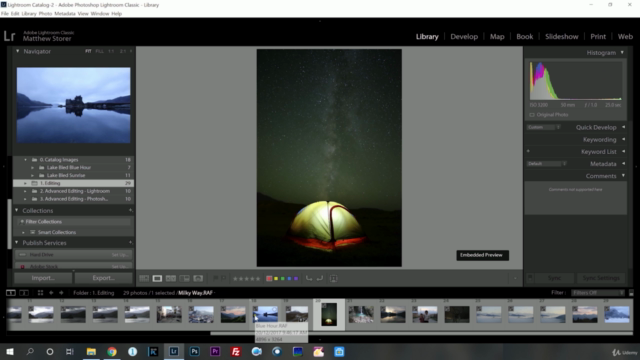Switch to Grid view in toolbar
Image resolution: width=640 pixels, height=360 pixels.
tap(144, 278)
